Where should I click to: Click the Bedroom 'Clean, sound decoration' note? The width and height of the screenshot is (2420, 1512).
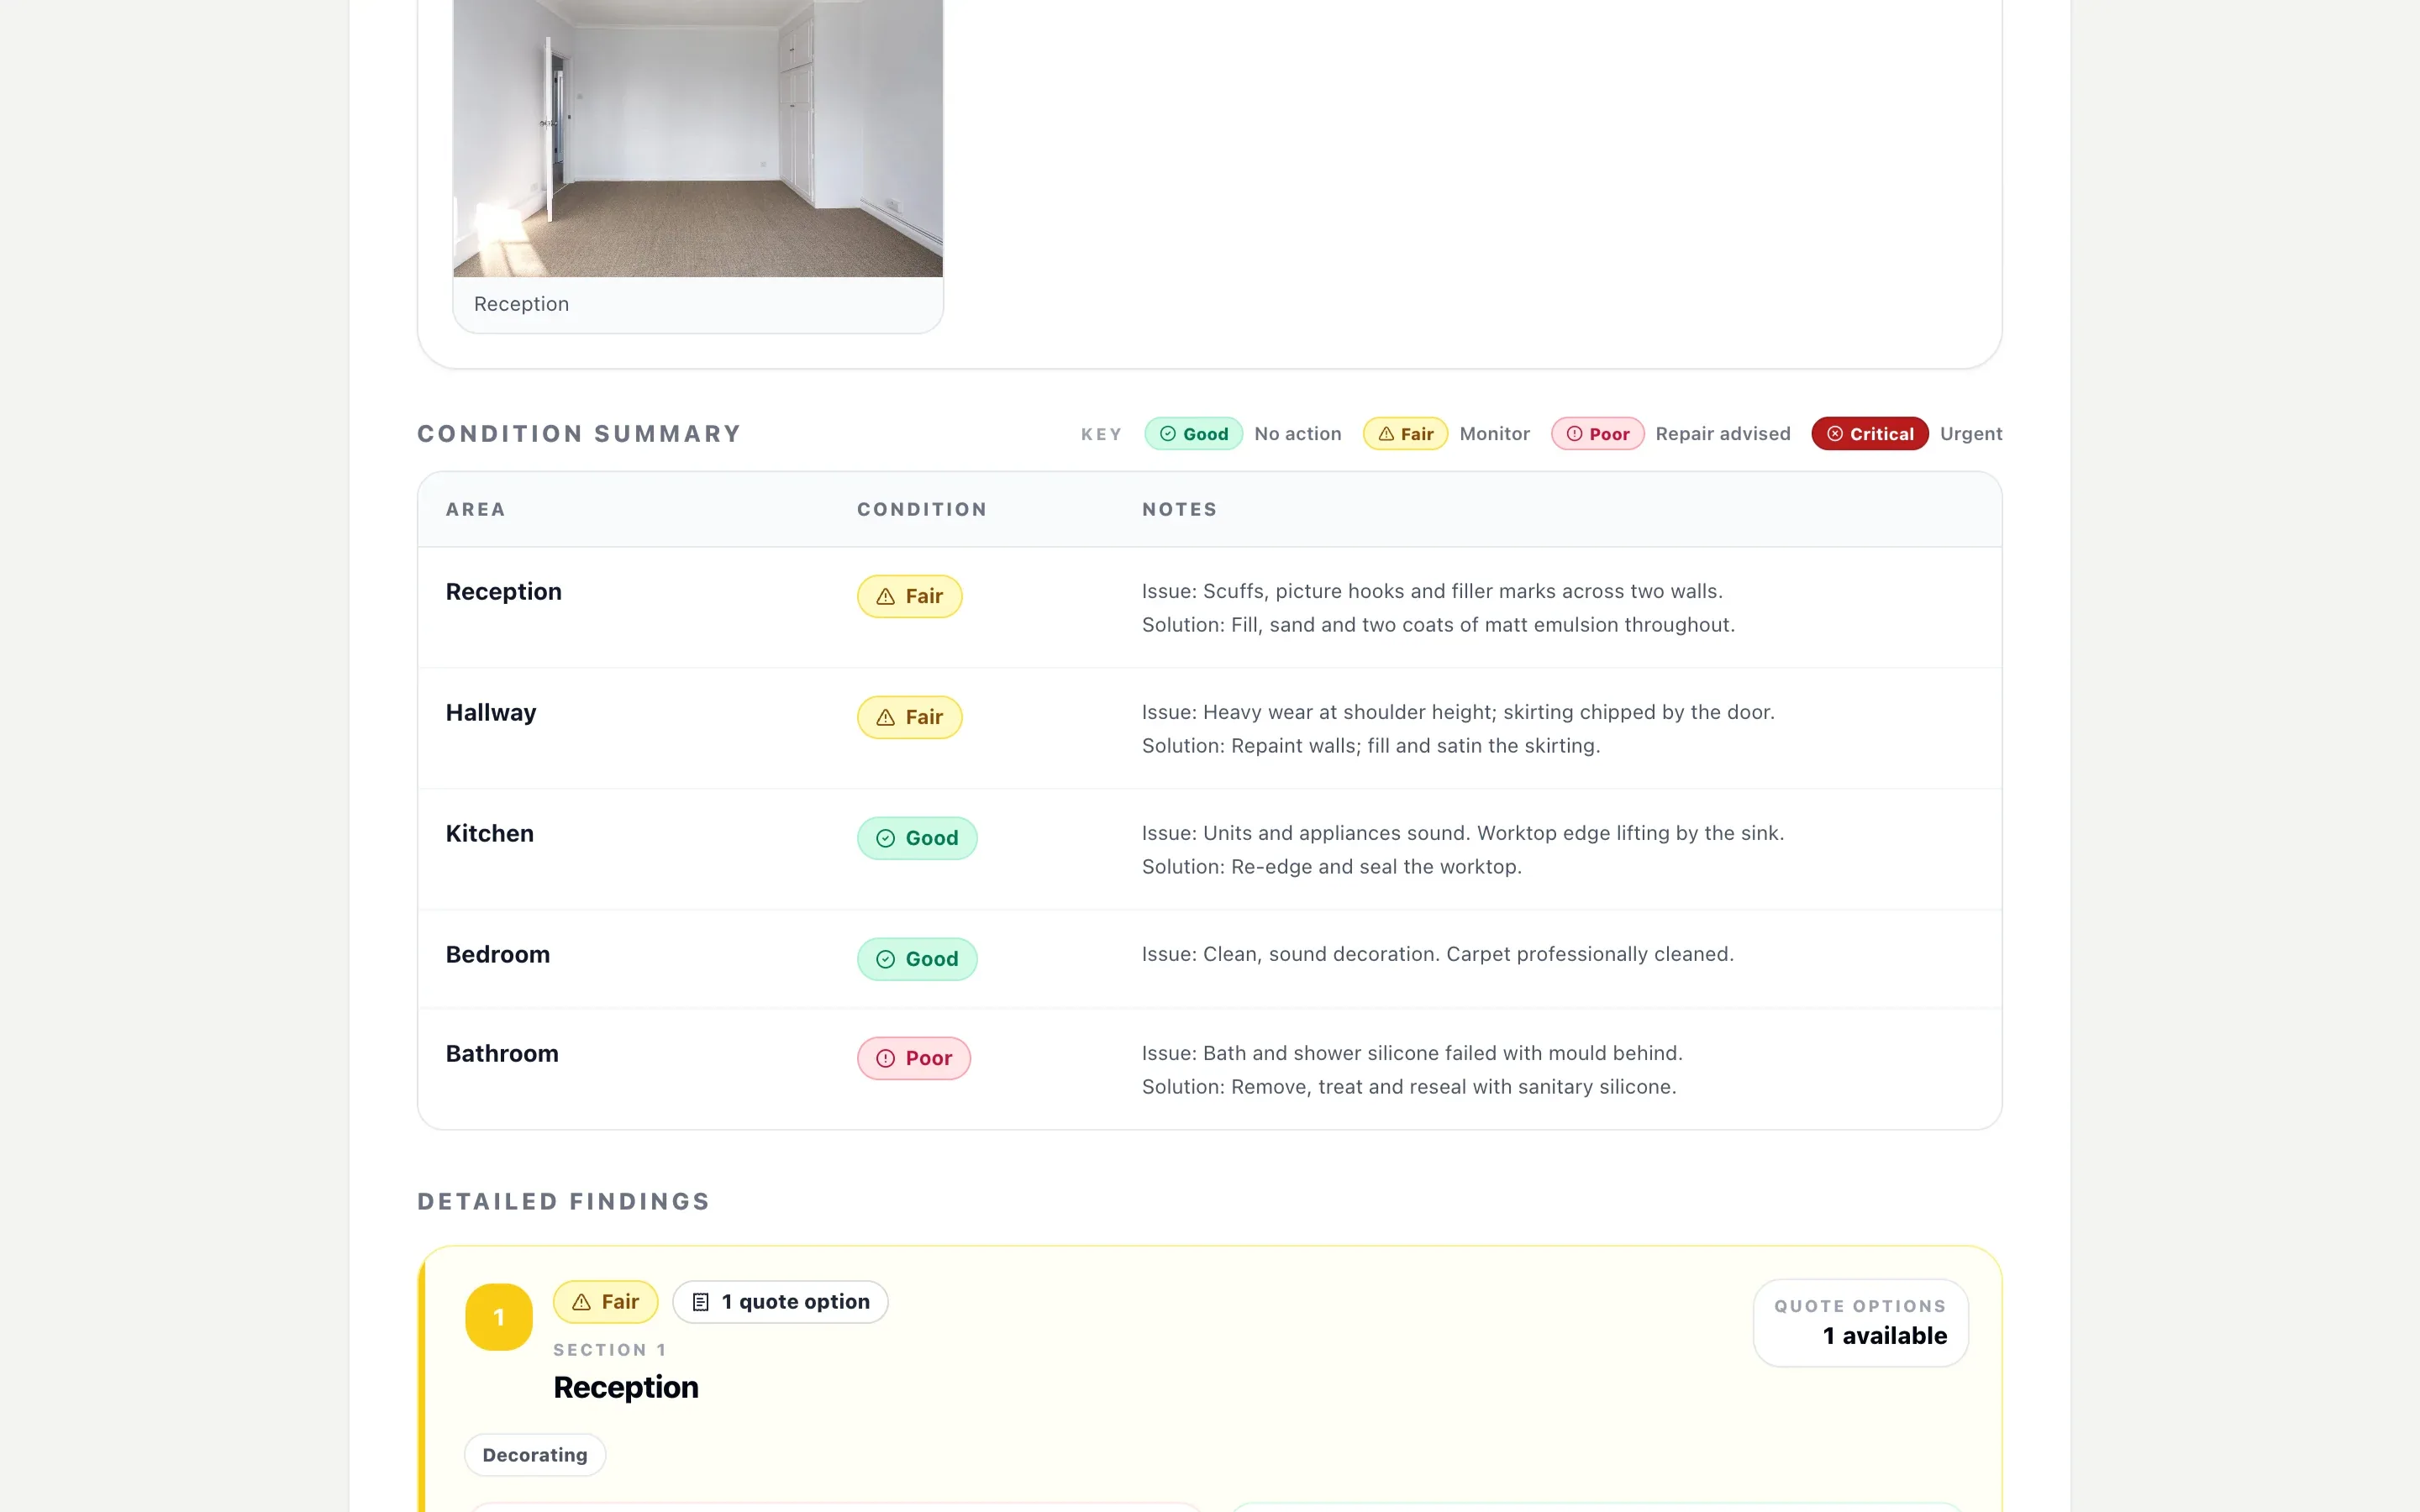tap(1438, 955)
